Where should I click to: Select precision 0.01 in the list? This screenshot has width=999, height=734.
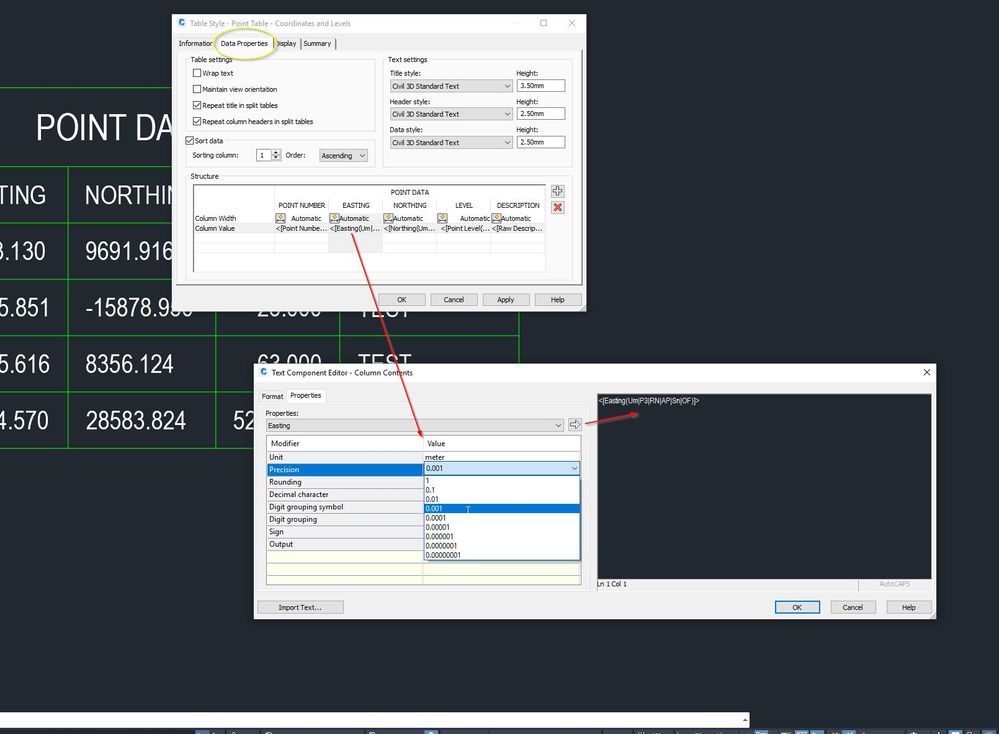[502, 500]
